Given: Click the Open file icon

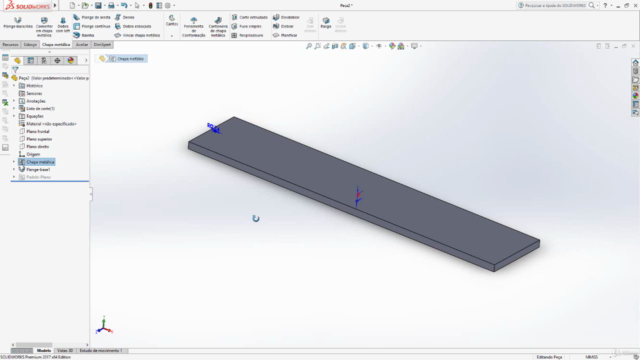Looking at the screenshot, I should [85, 5].
